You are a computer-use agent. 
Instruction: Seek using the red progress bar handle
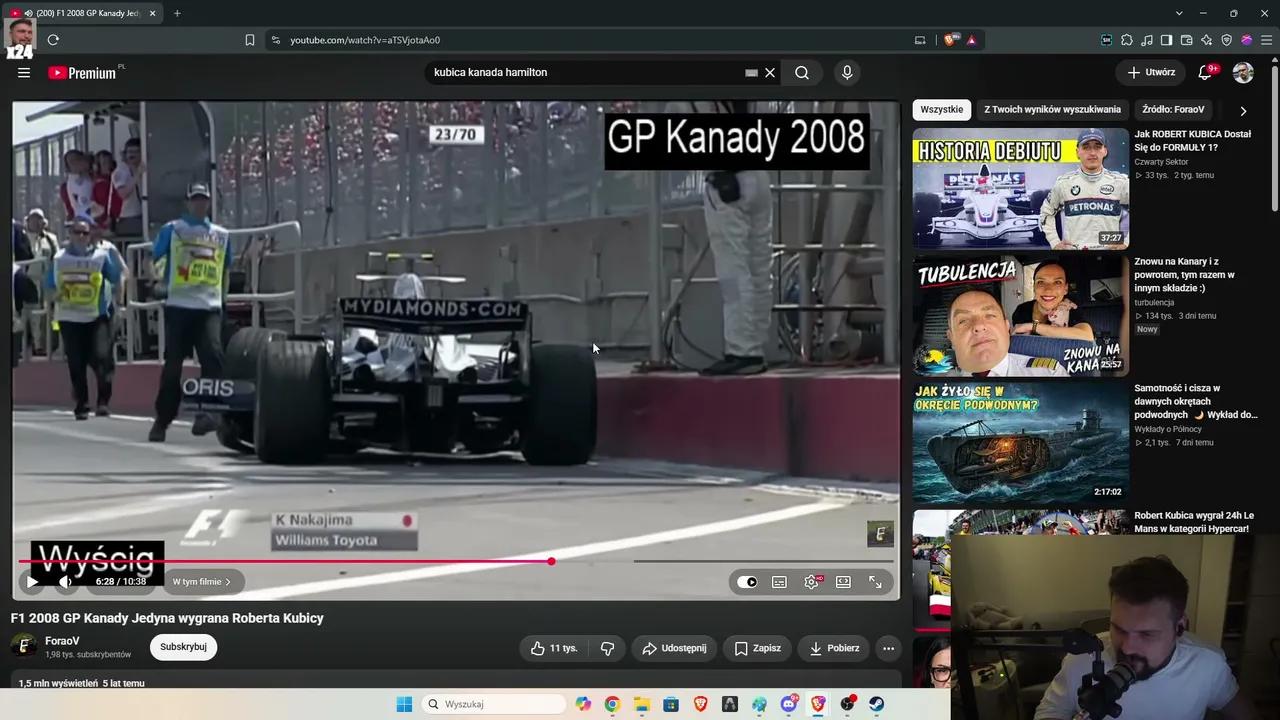coord(551,561)
